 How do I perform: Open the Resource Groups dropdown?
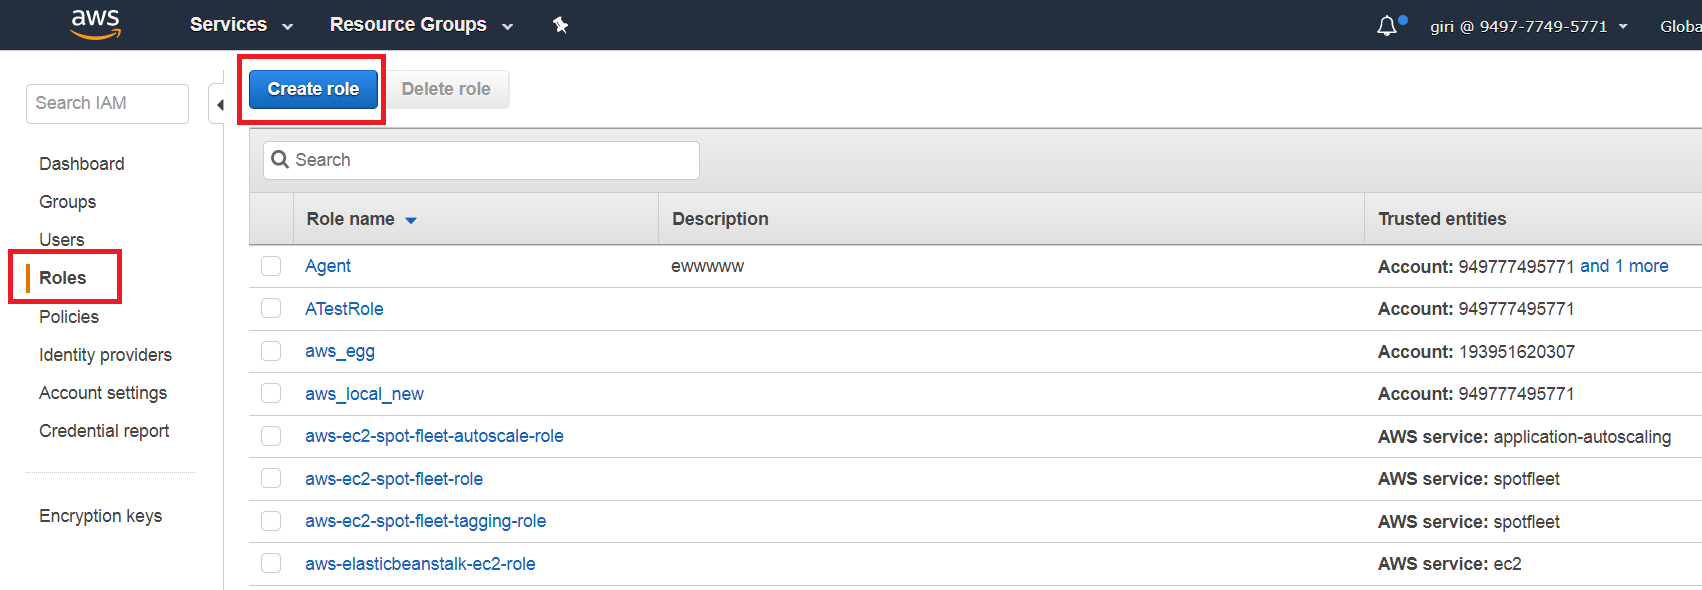[420, 25]
